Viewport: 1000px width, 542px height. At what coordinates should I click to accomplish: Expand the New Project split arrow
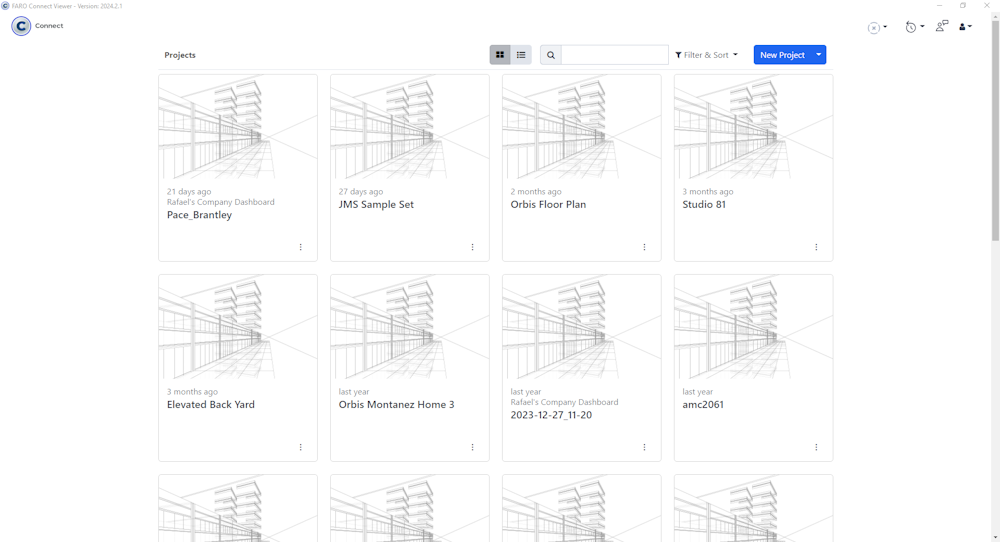click(819, 55)
